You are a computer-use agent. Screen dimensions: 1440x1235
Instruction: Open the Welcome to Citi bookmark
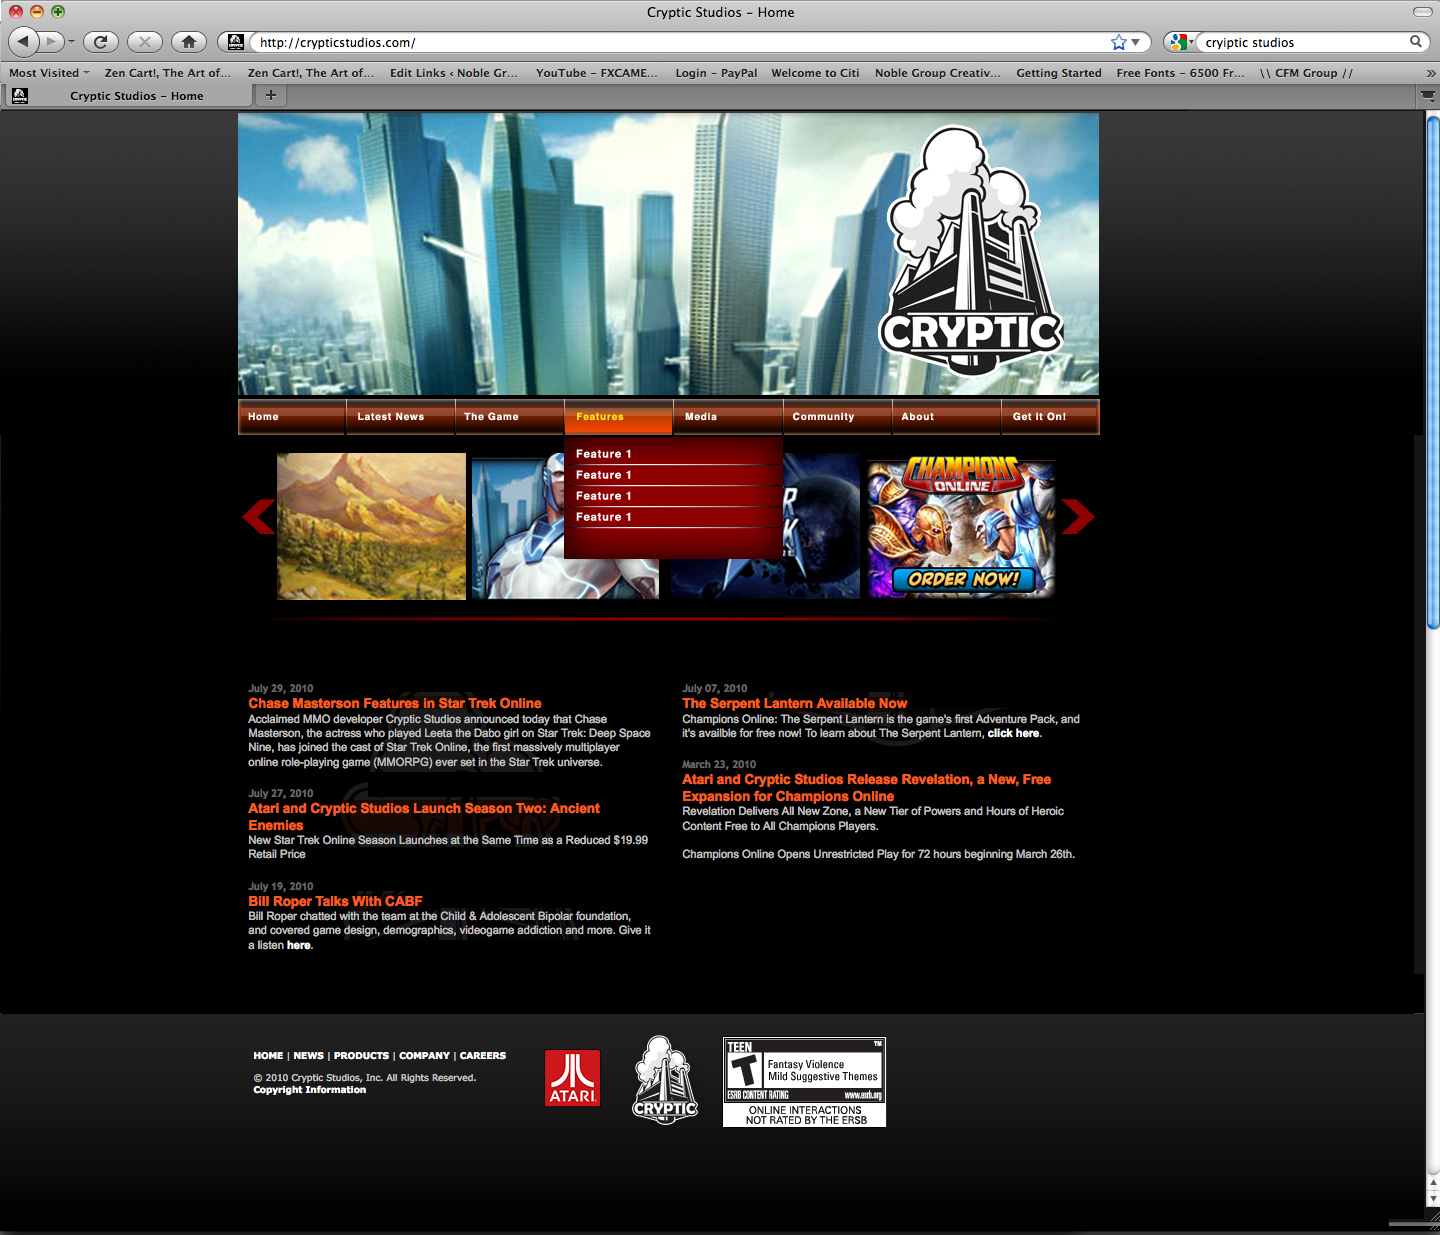coord(815,73)
